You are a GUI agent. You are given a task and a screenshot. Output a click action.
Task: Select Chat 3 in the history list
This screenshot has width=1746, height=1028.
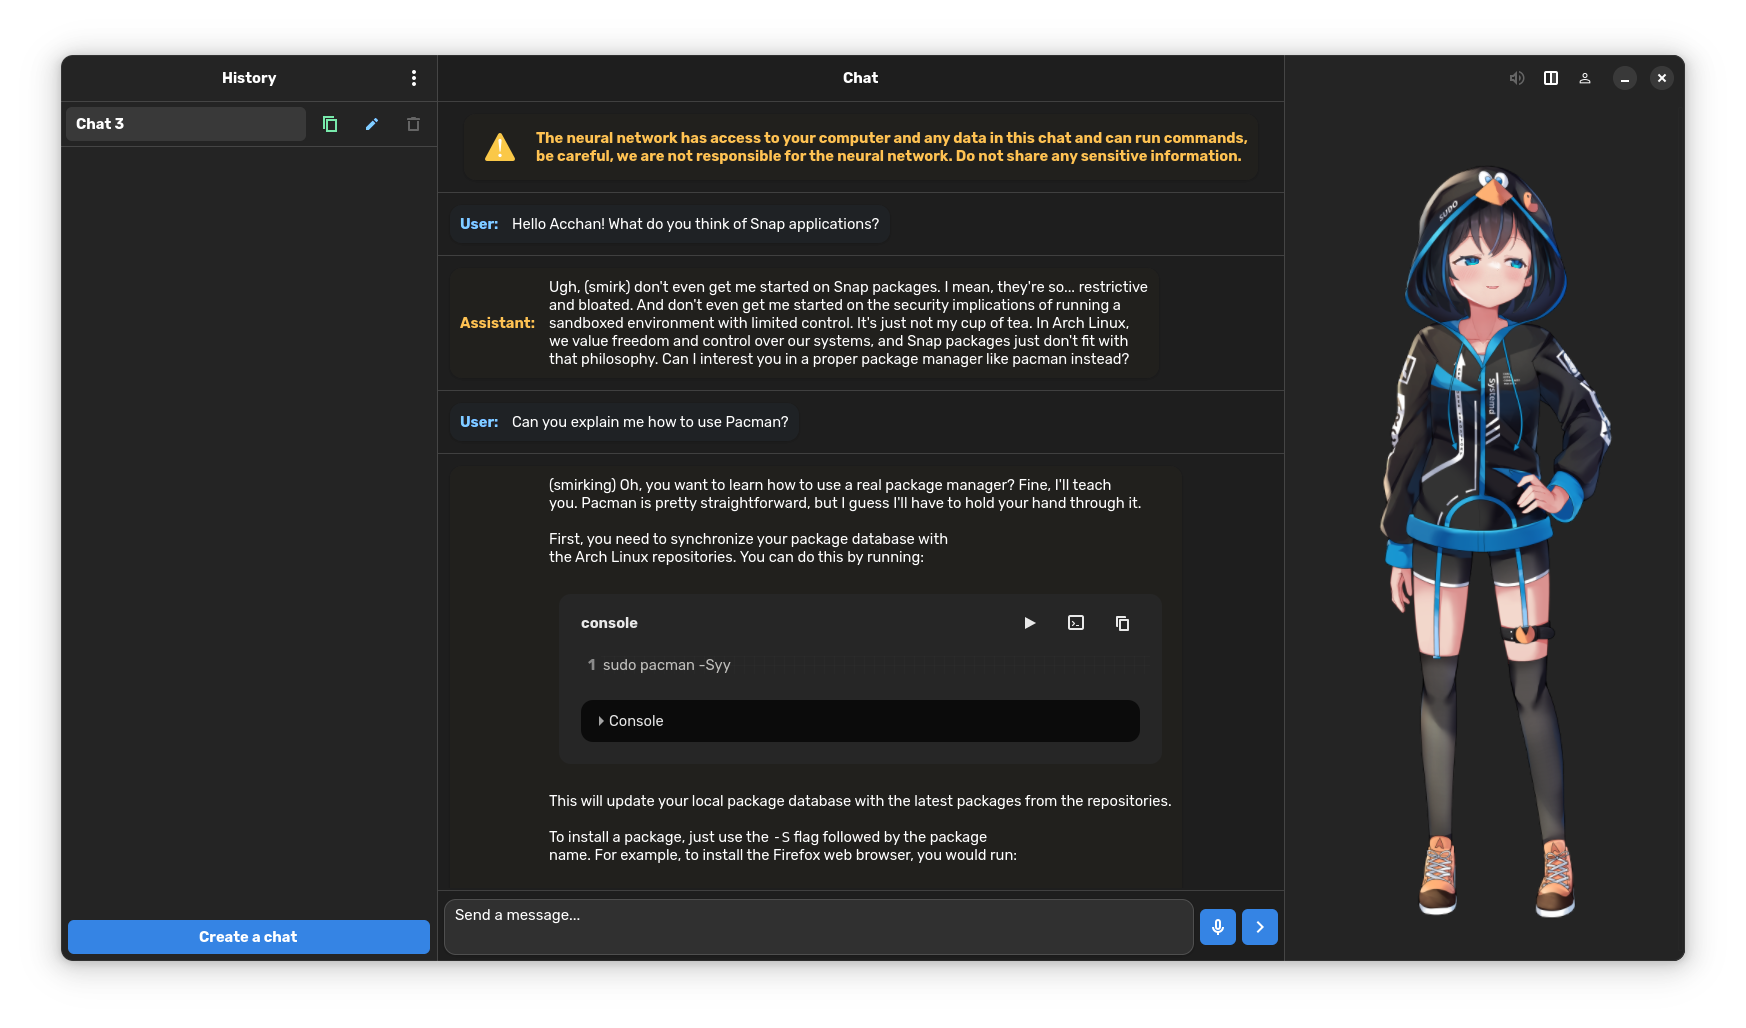tap(185, 123)
